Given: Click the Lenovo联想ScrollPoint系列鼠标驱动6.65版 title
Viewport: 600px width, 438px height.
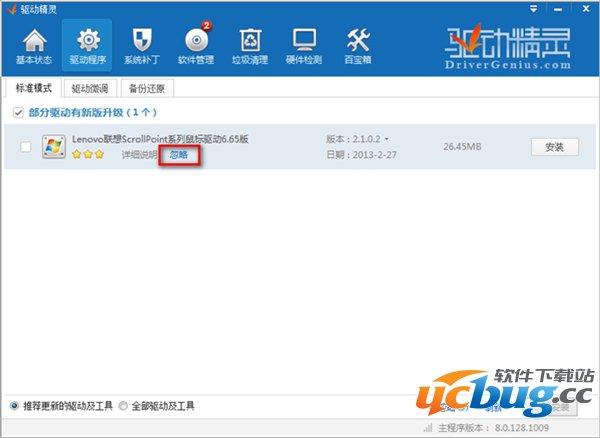Looking at the screenshot, I should coord(160,139).
